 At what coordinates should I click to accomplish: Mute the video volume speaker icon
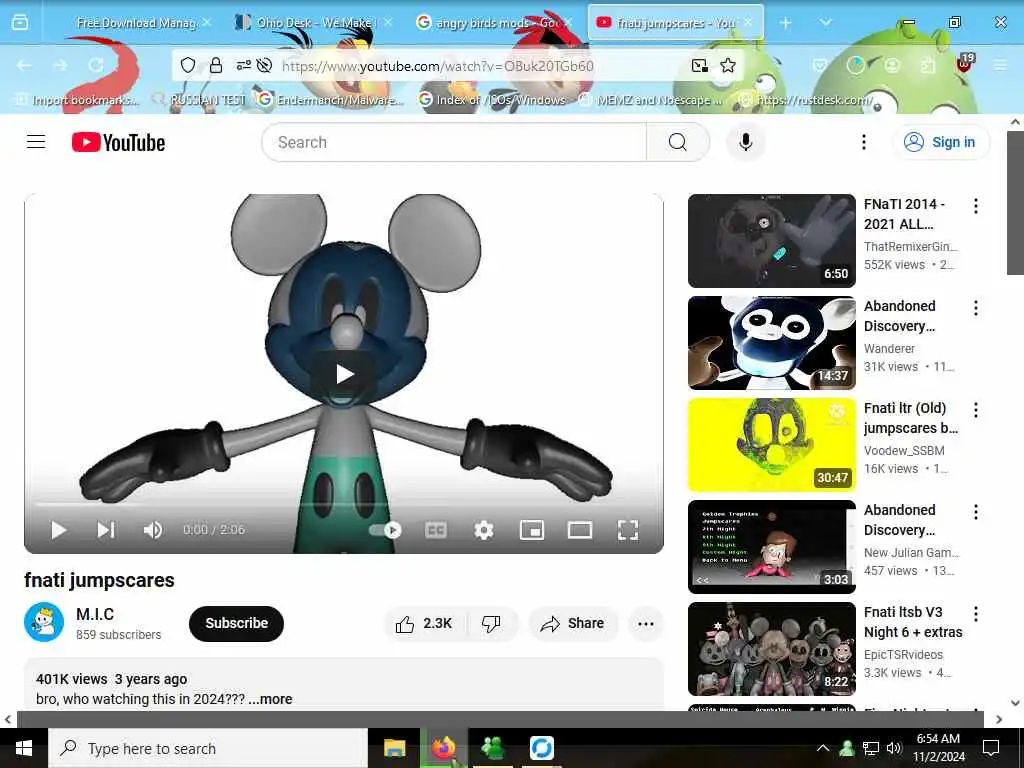point(152,530)
